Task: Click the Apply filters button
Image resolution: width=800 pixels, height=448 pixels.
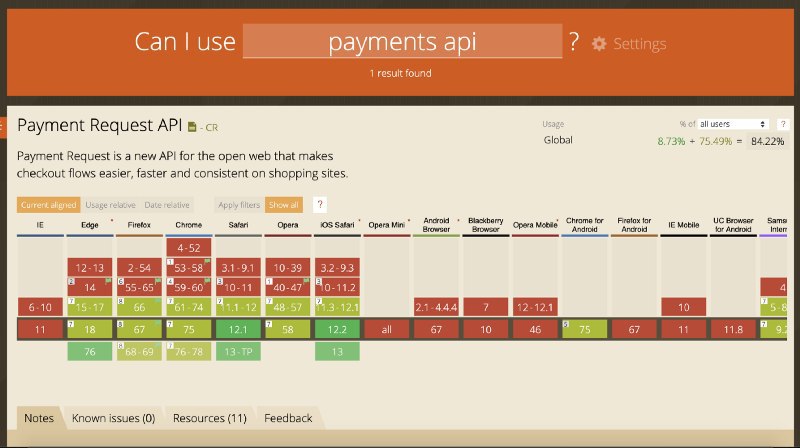Action: coord(239,205)
